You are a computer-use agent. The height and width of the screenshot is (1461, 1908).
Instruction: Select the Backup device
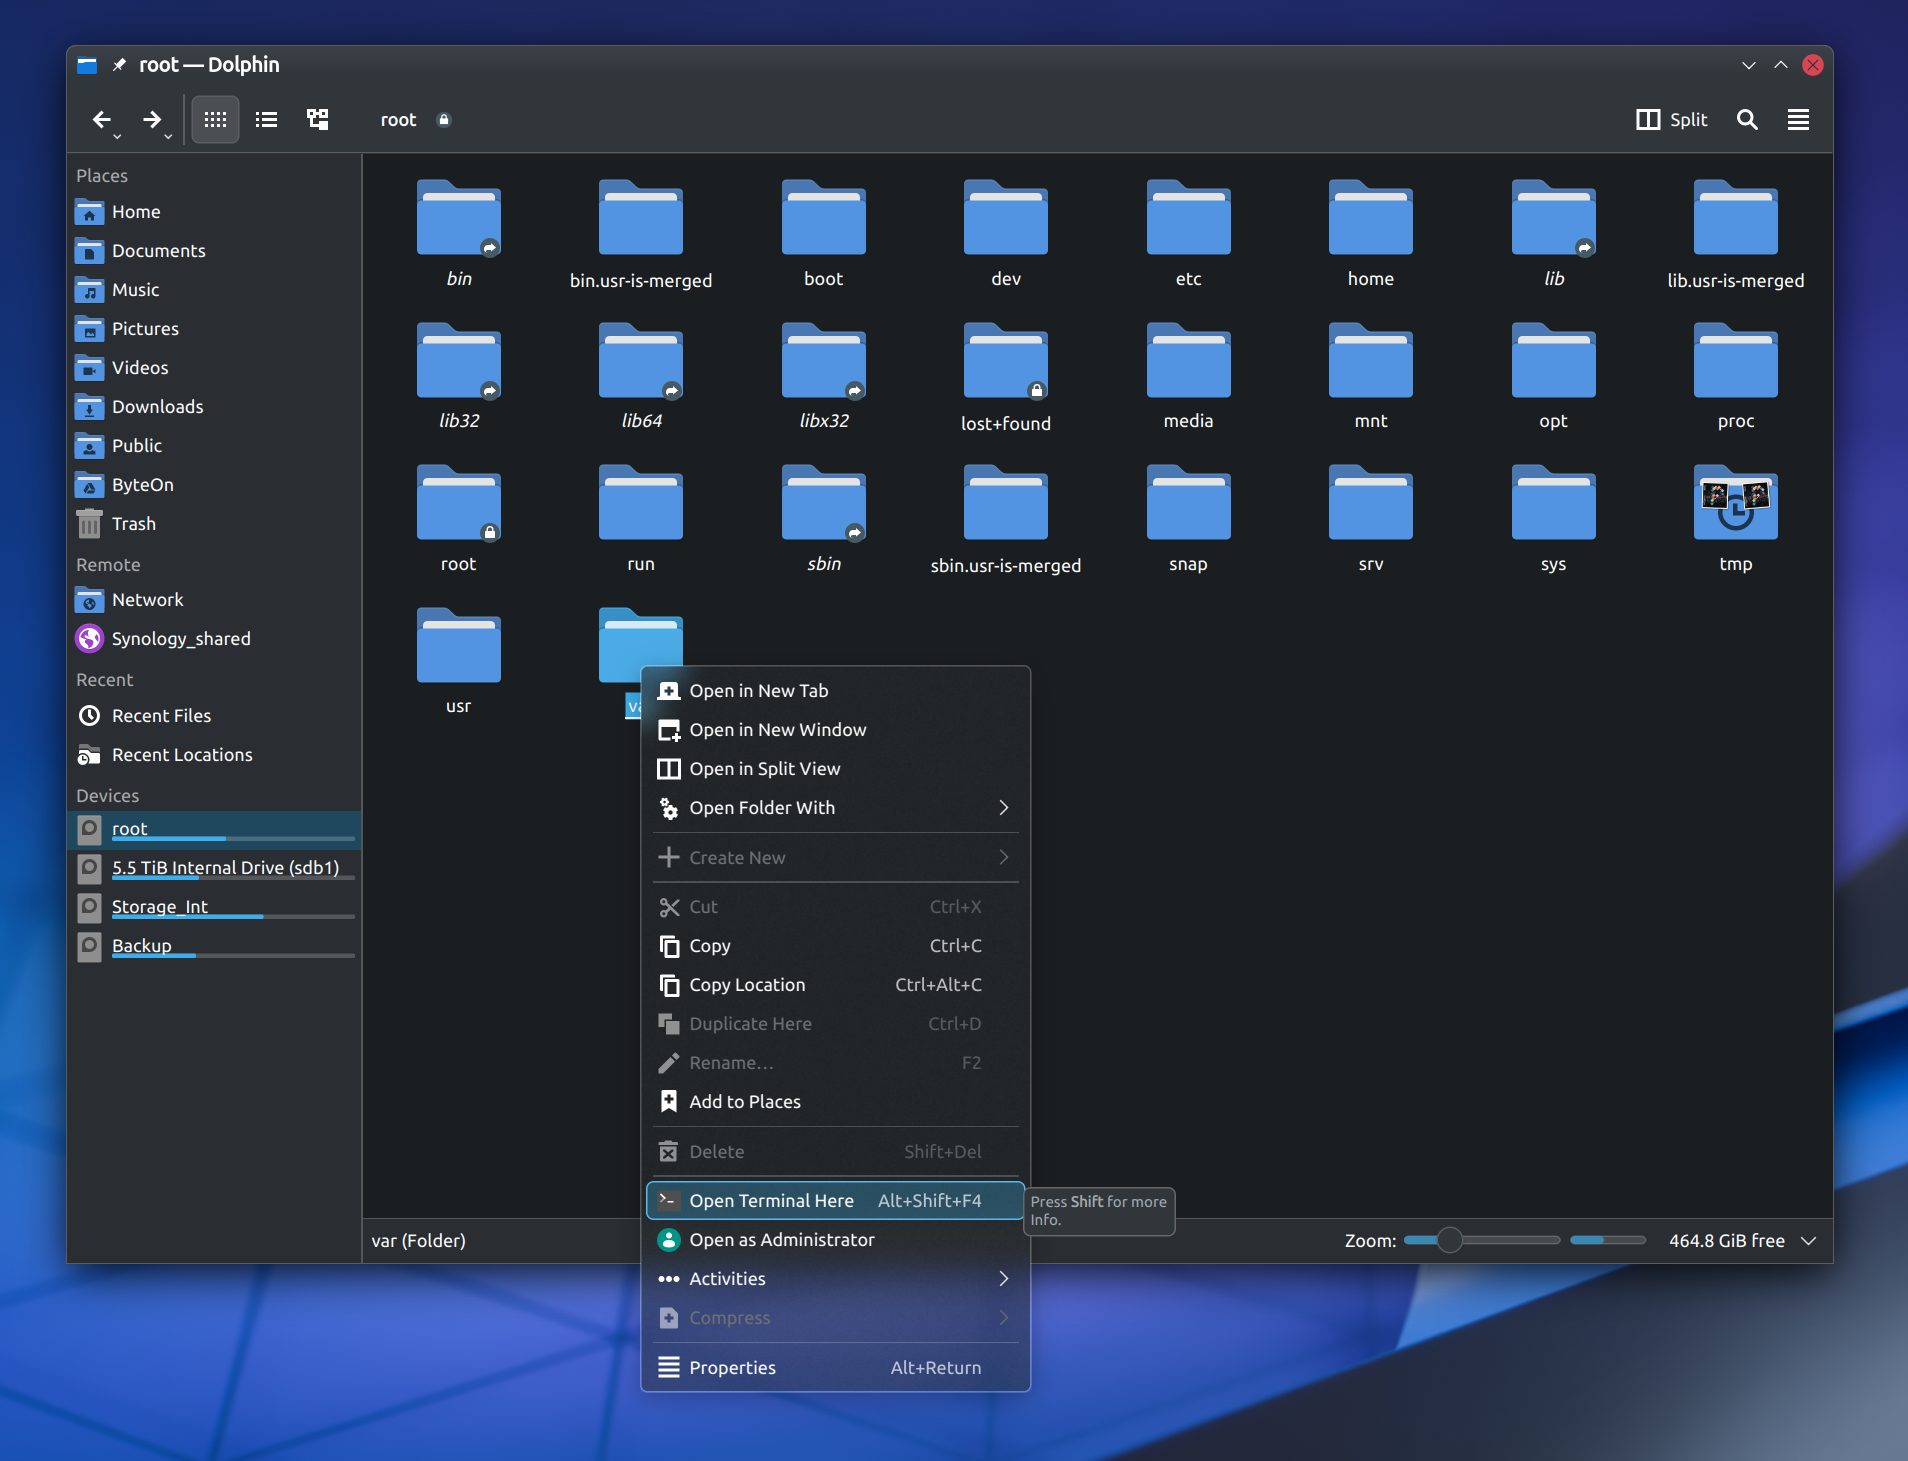point(141,946)
